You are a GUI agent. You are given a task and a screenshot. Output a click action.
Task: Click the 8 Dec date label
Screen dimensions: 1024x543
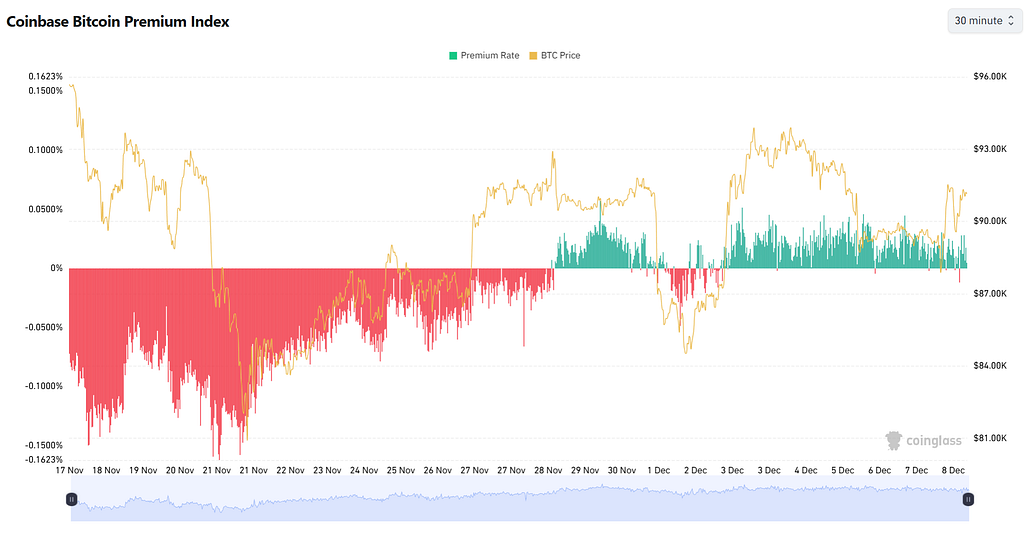point(953,470)
